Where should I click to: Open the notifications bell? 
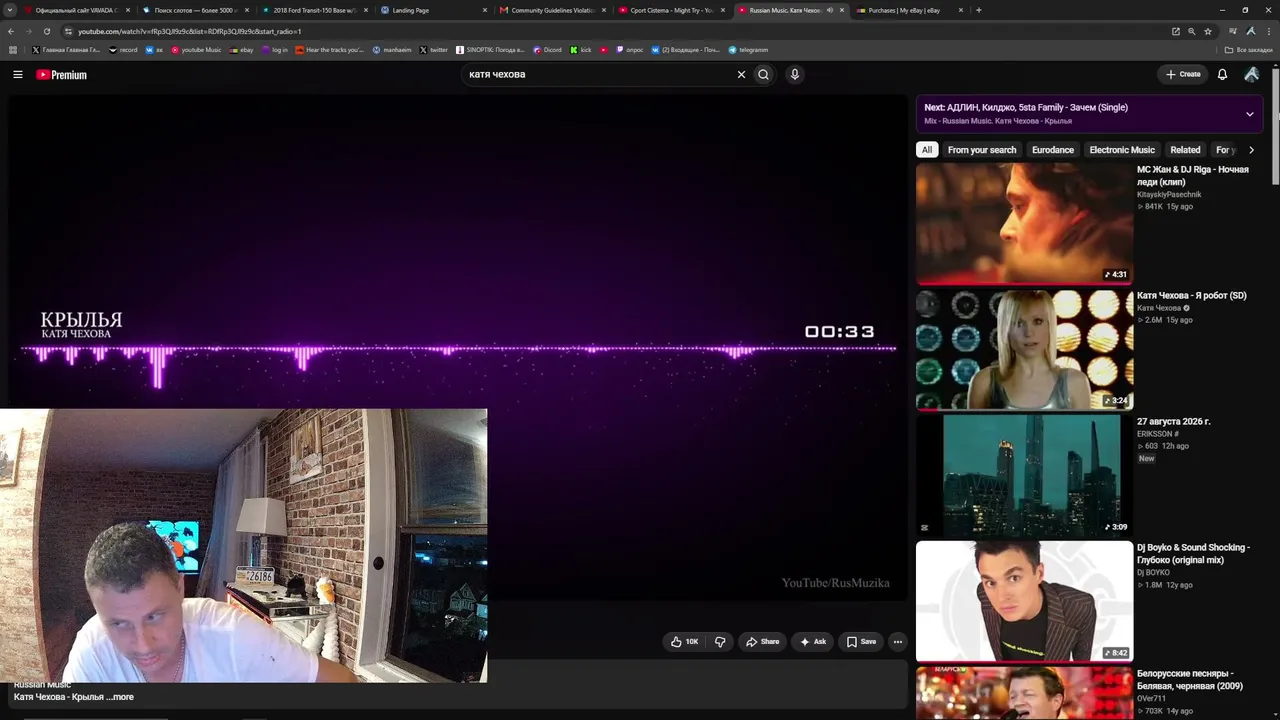tap(1222, 74)
